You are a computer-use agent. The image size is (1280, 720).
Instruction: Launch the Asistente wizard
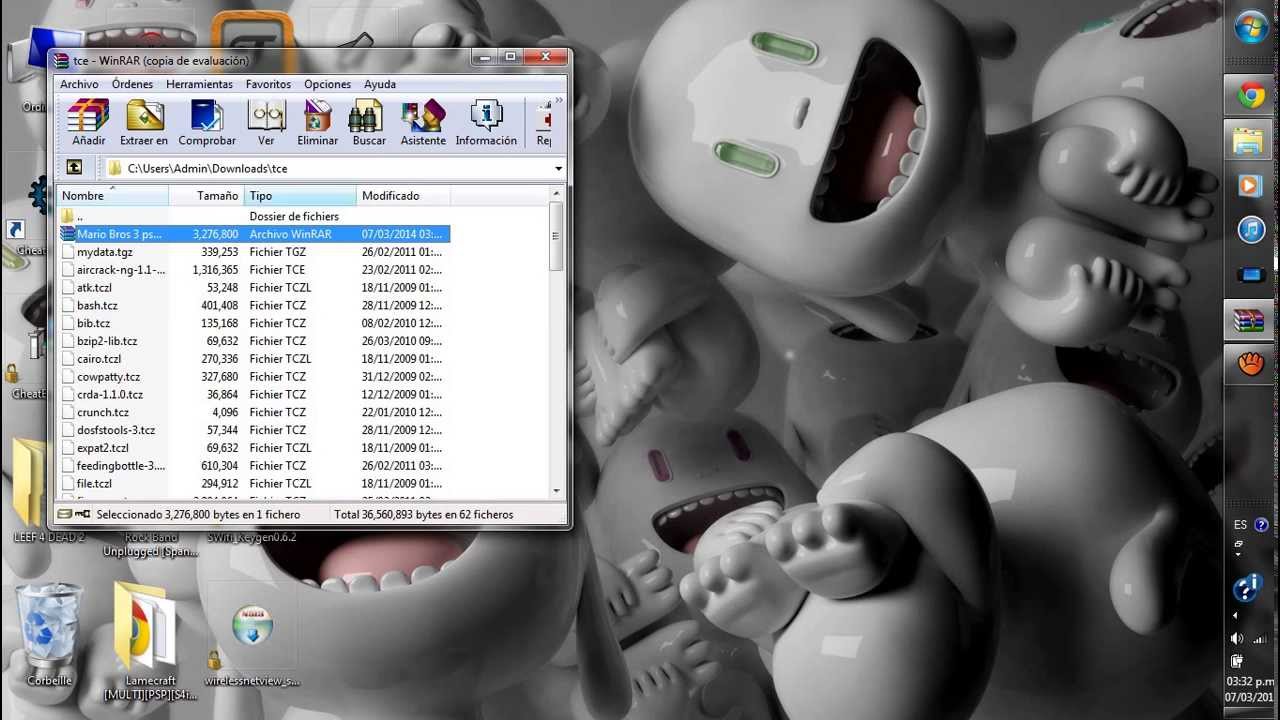(x=423, y=123)
